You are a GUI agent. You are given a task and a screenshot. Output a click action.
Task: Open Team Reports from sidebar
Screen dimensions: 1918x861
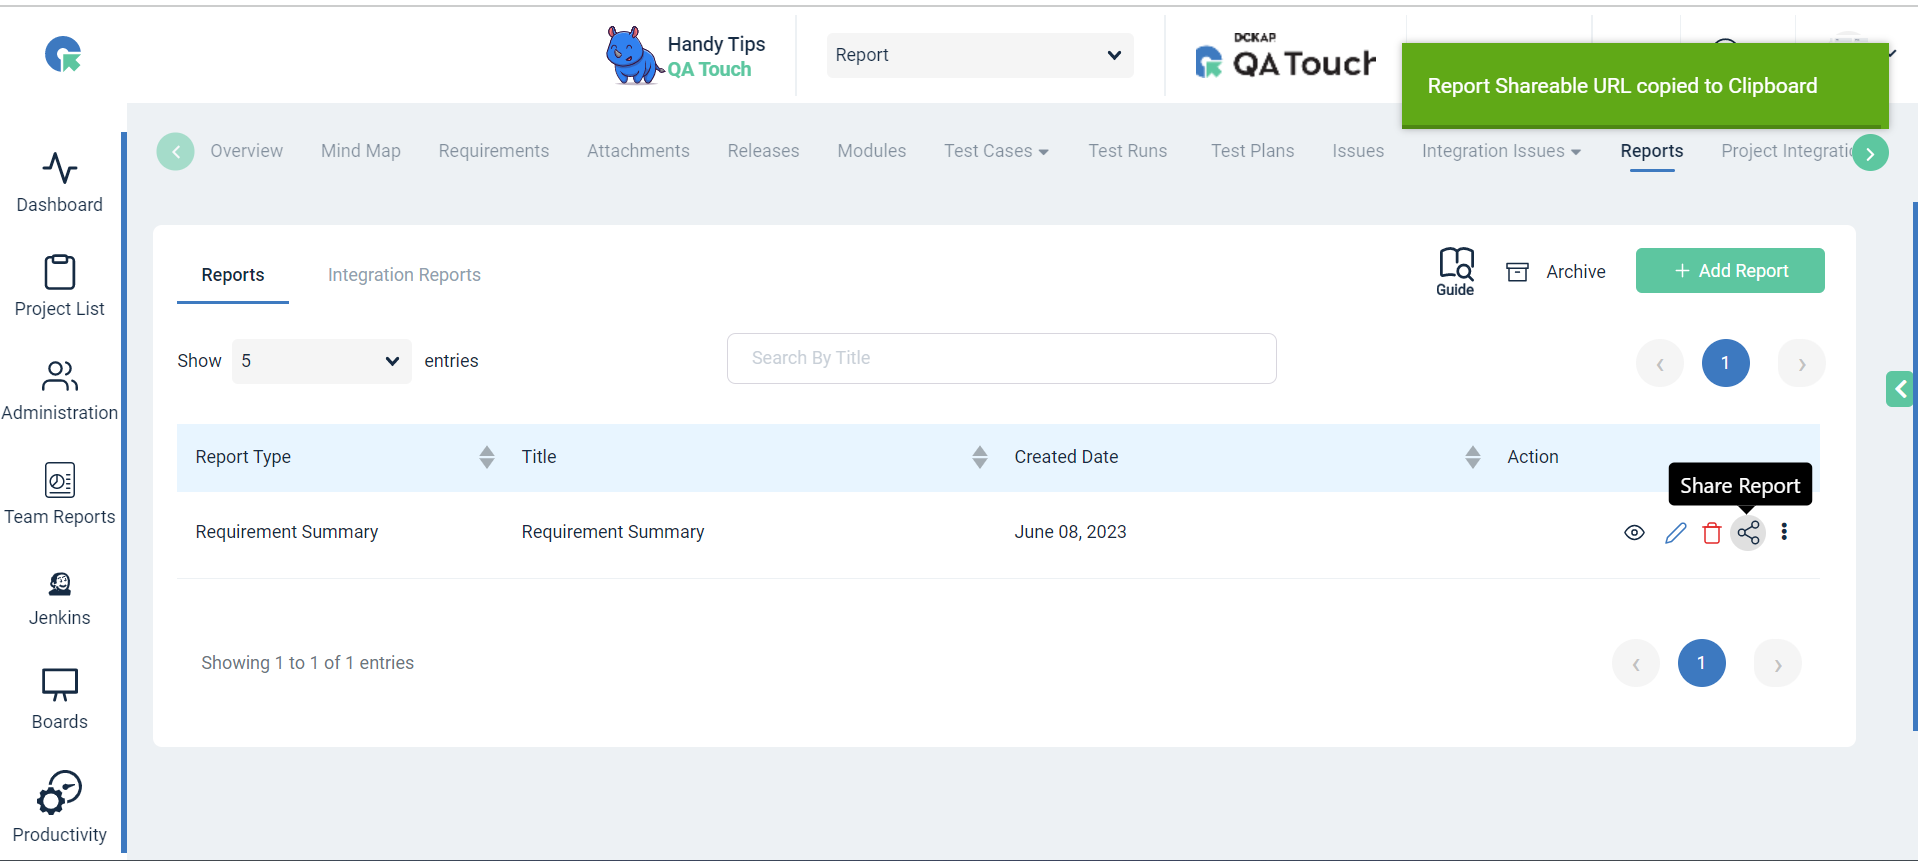pos(60,494)
